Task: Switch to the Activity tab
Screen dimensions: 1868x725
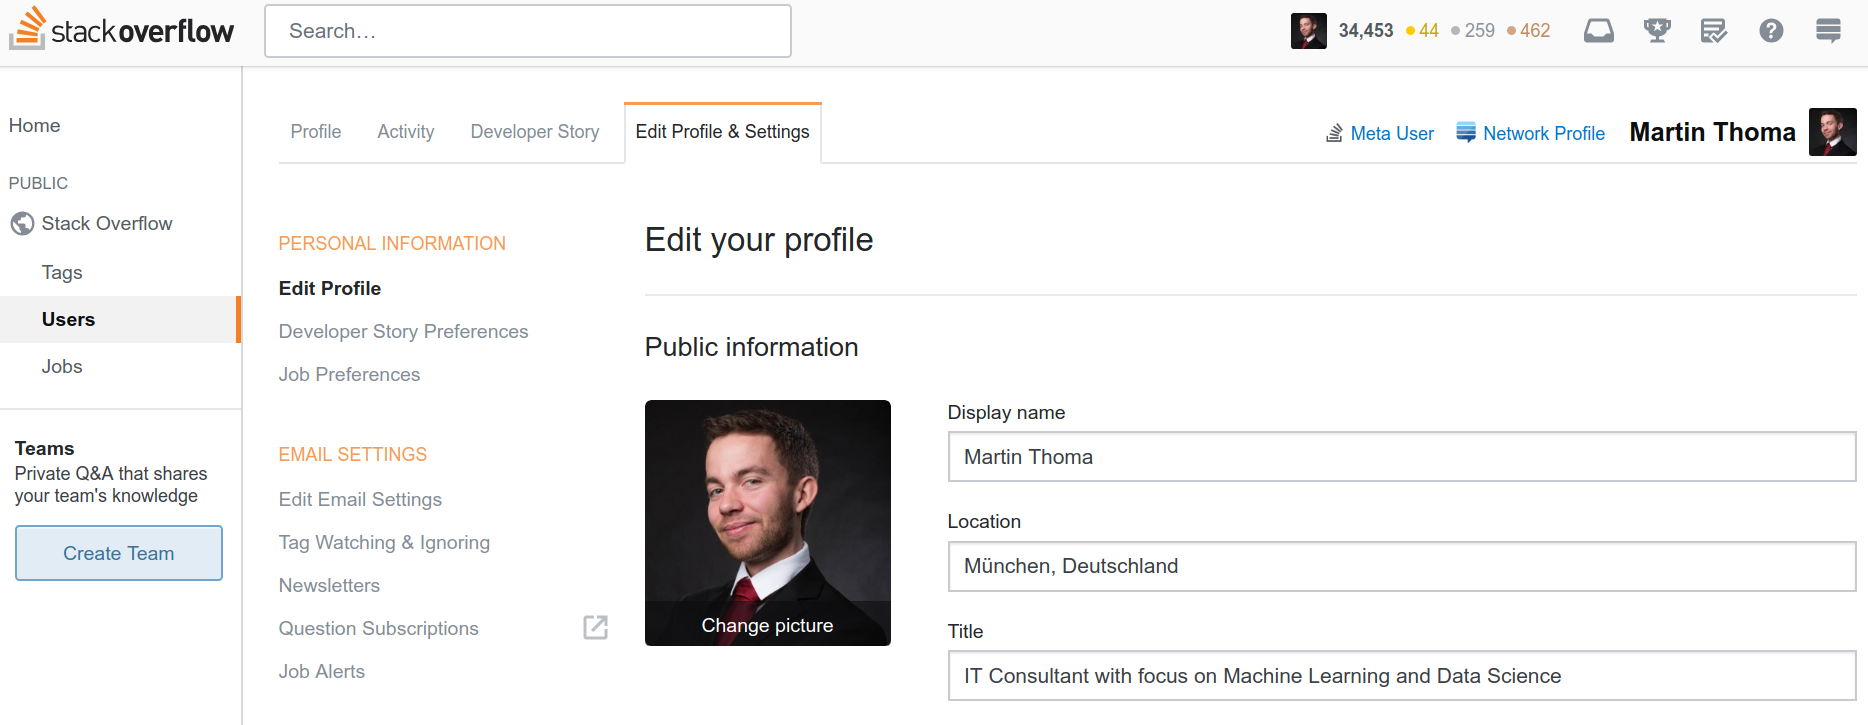Action: 405,131
